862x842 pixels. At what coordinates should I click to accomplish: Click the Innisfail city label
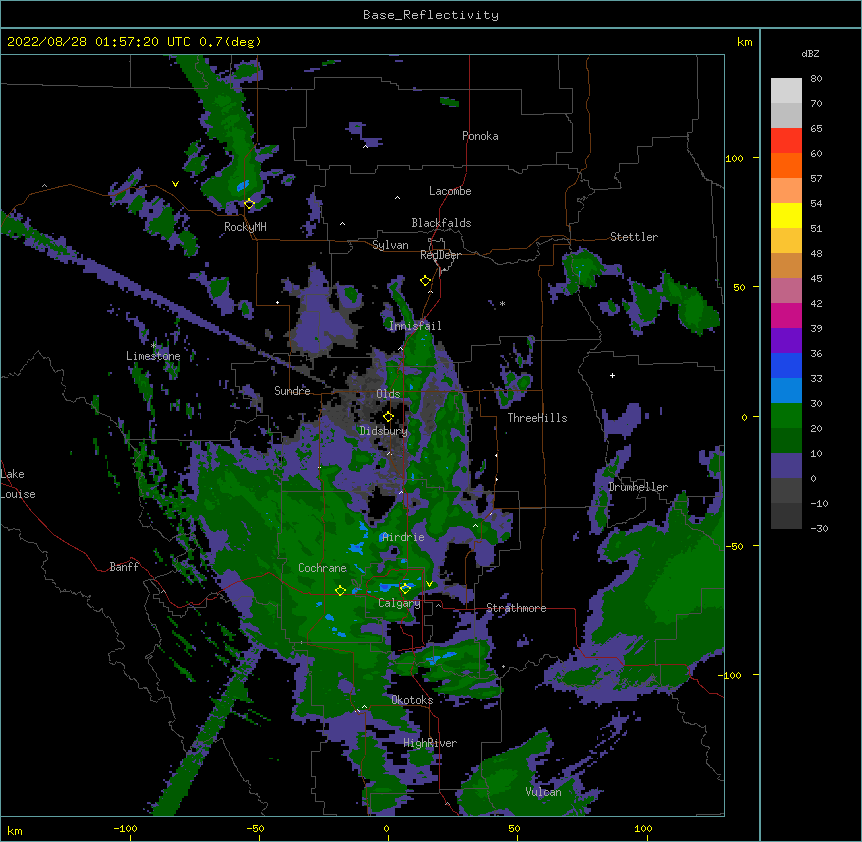point(415,326)
